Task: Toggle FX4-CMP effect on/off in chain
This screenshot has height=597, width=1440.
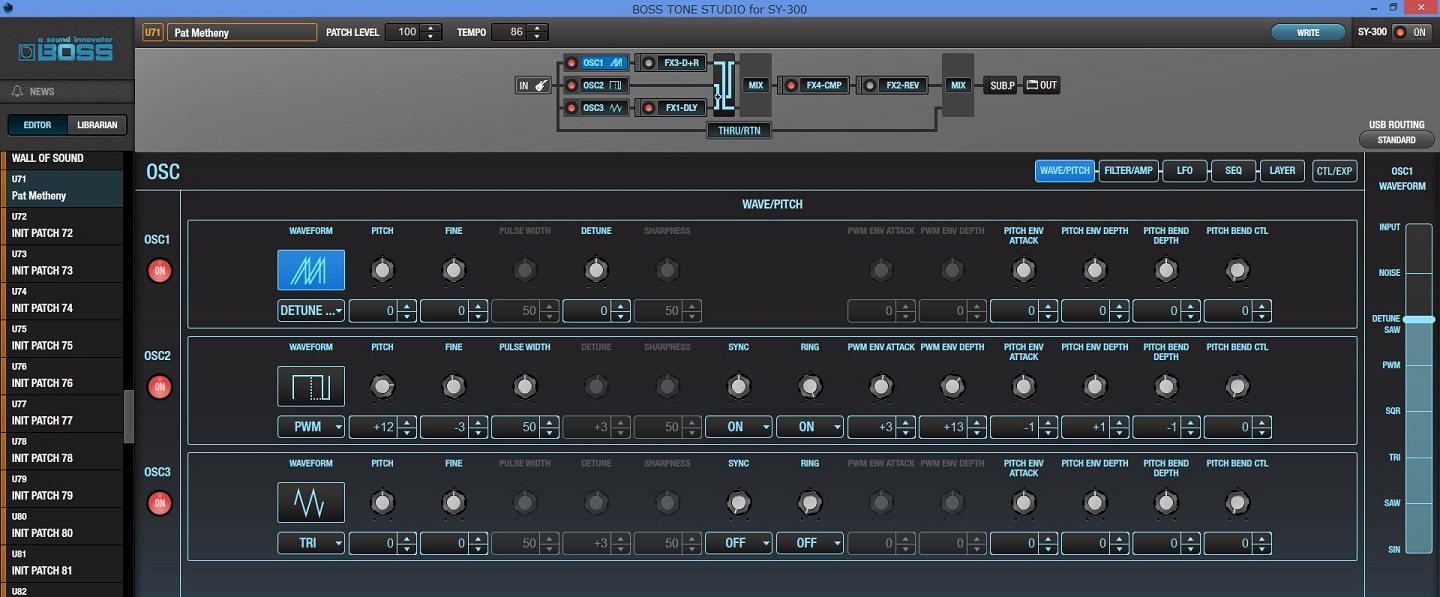Action: coord(792,85)
